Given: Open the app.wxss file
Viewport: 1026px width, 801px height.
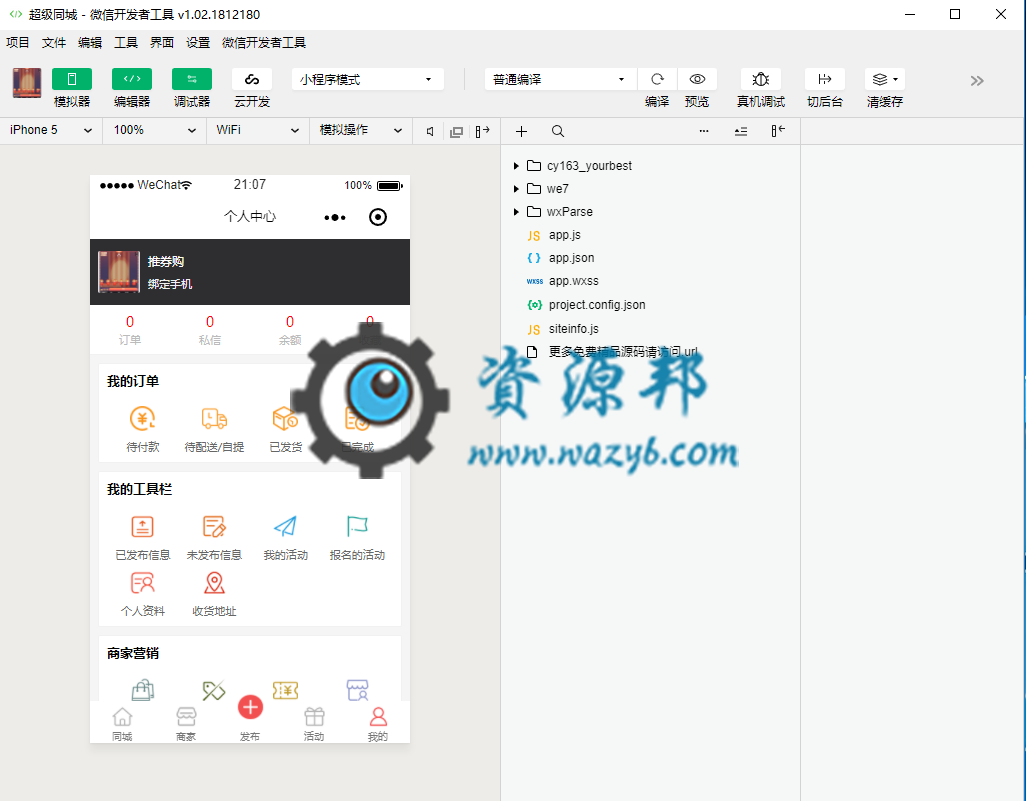Looking at the screenshot, I should [573, 281].
